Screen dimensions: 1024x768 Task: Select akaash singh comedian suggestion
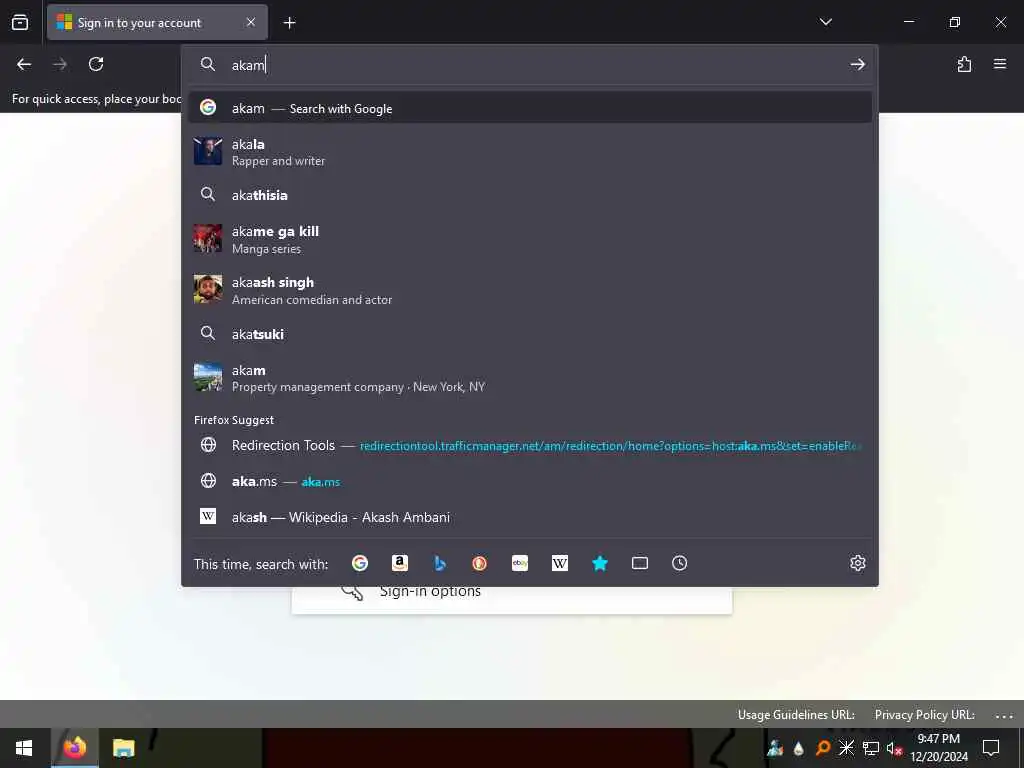pyautogui.click(x=530, y=290)
